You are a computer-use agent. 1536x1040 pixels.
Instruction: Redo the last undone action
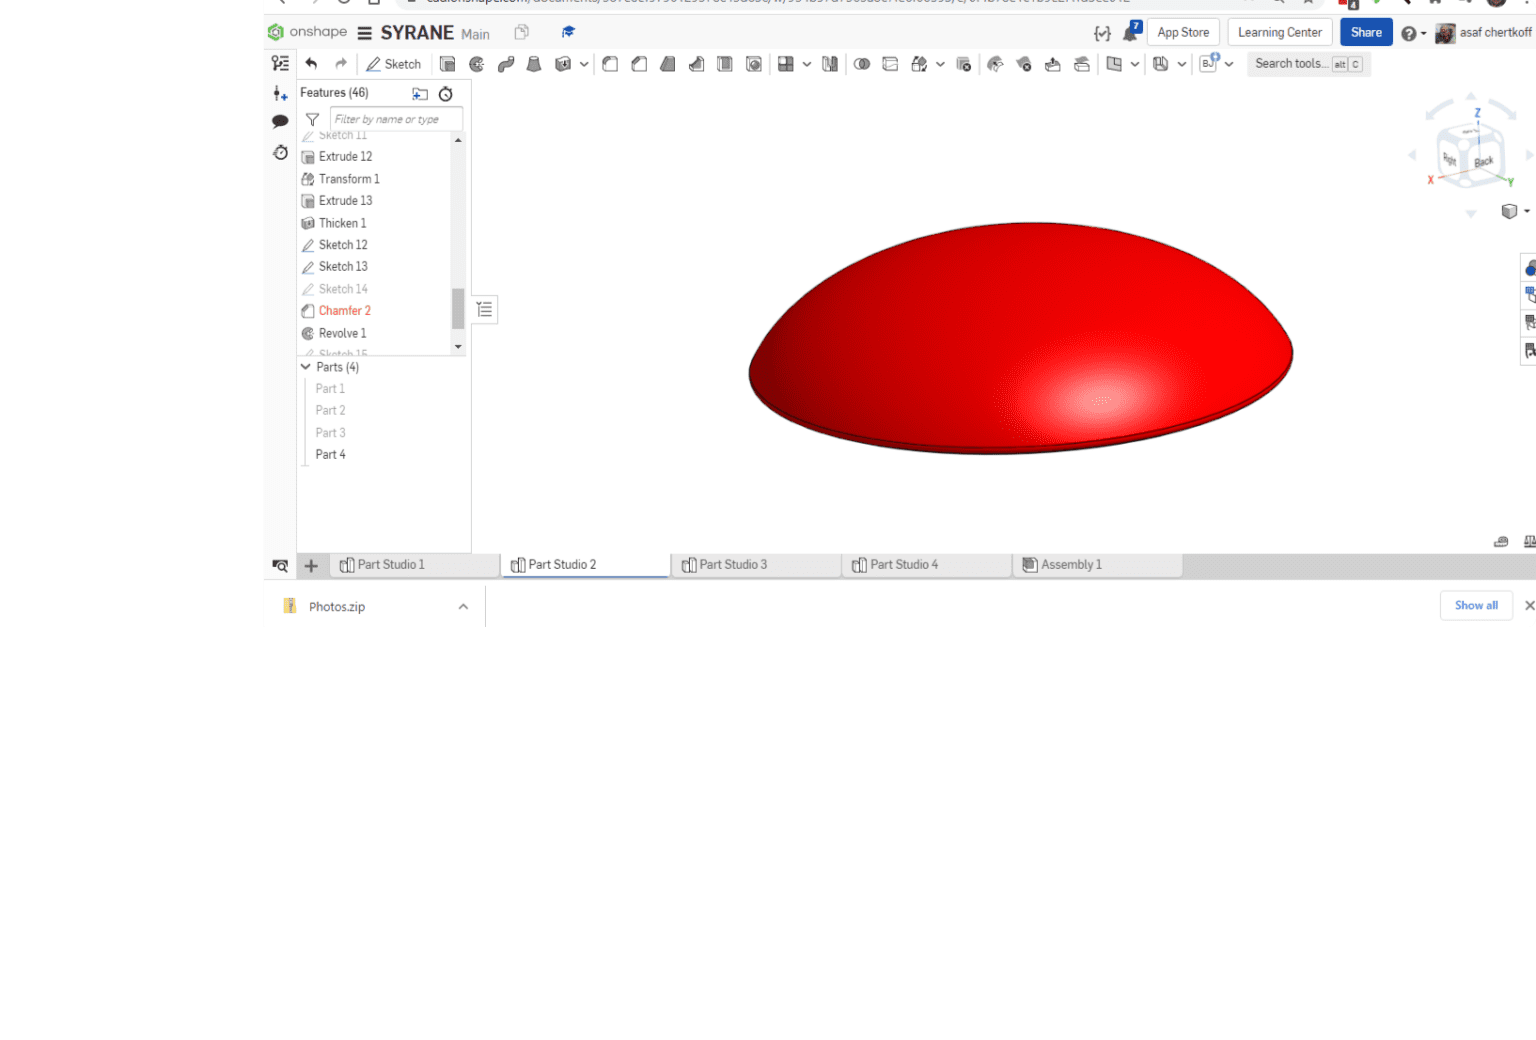click(x=341, y=64)
